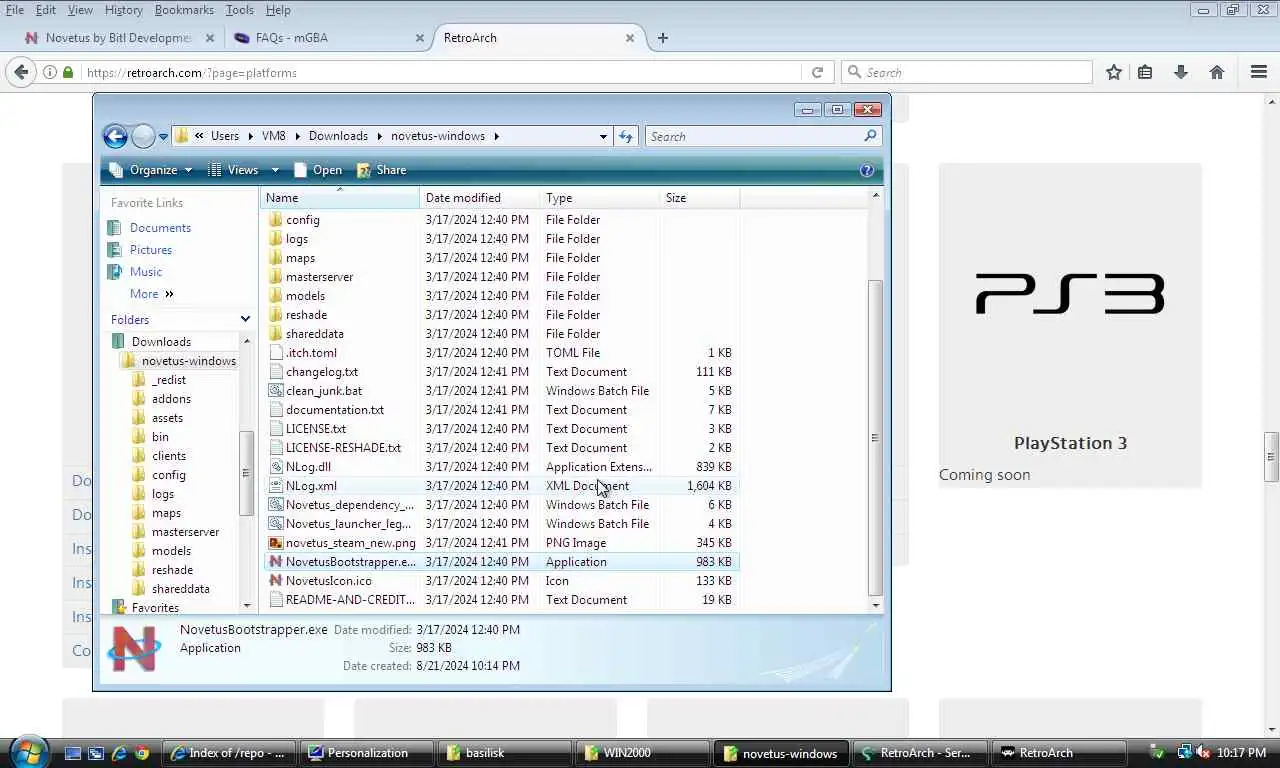This screenshot has width=1280, height=768.
Task: Sort by the Name column header
Action: [x=340, y=198]
